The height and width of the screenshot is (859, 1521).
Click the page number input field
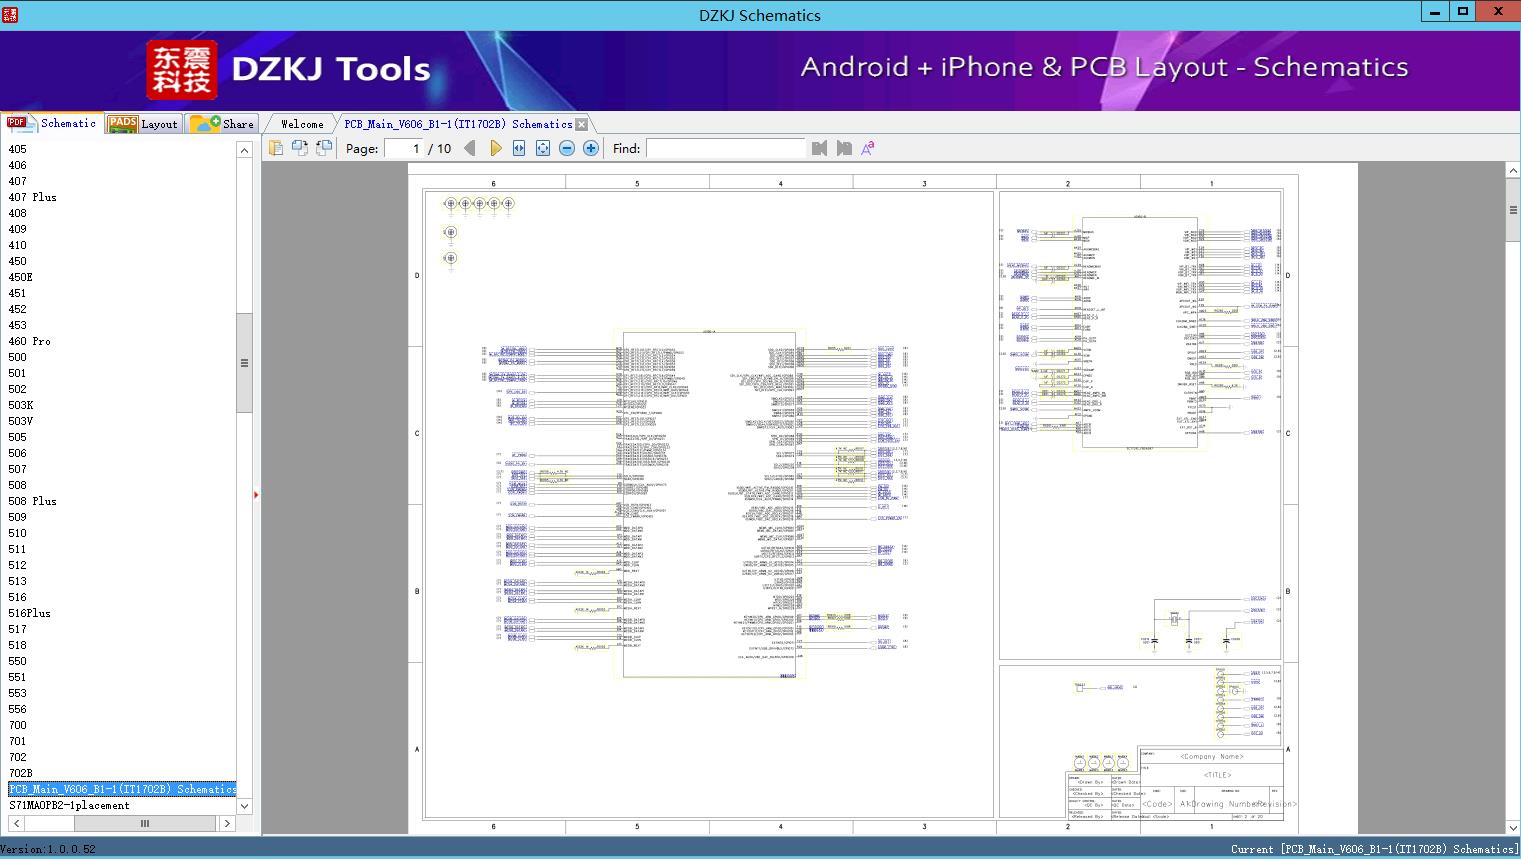(404, 148)
